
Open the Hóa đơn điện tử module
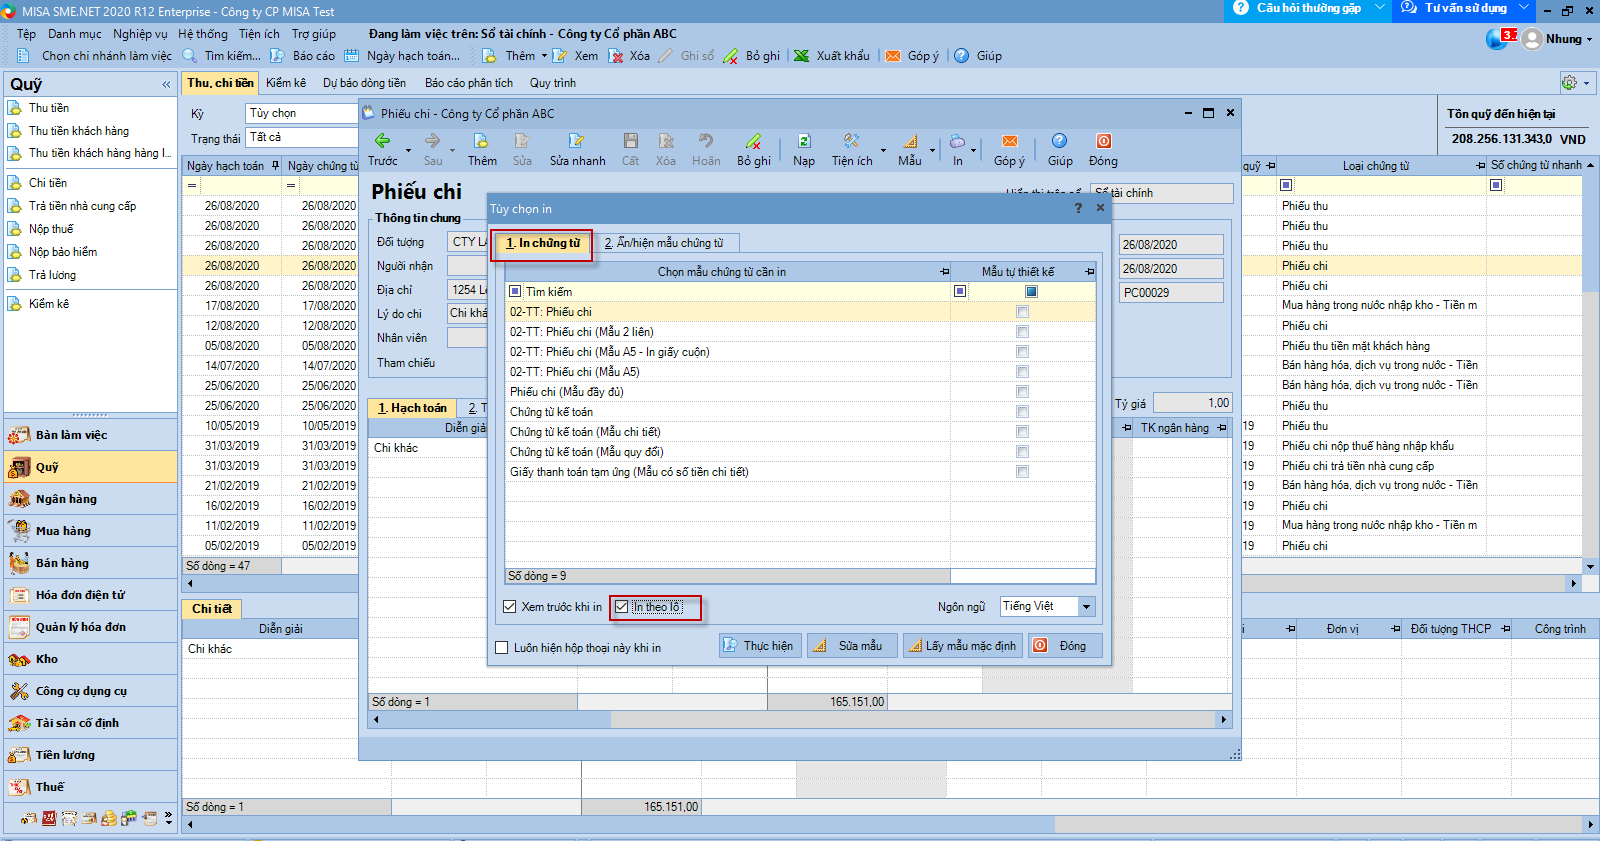(x=91, y=595)
